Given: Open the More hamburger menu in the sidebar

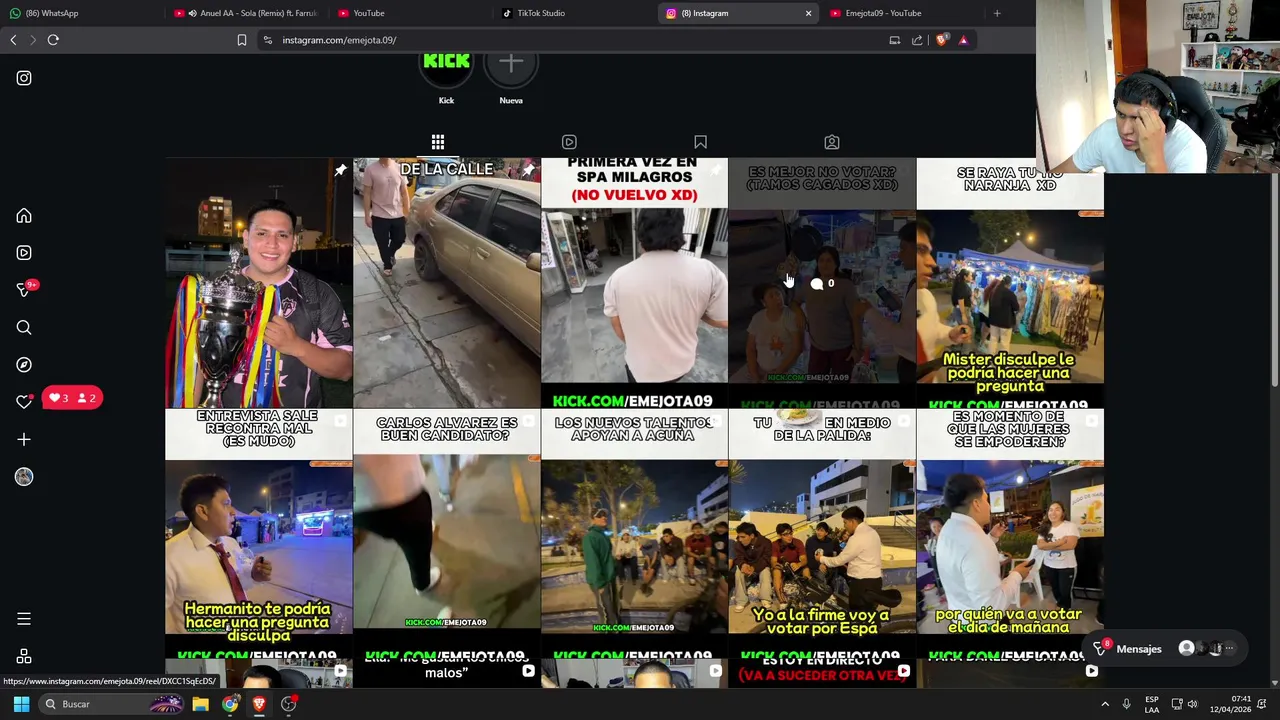Looking at the screenshot, I should [24, 619].
